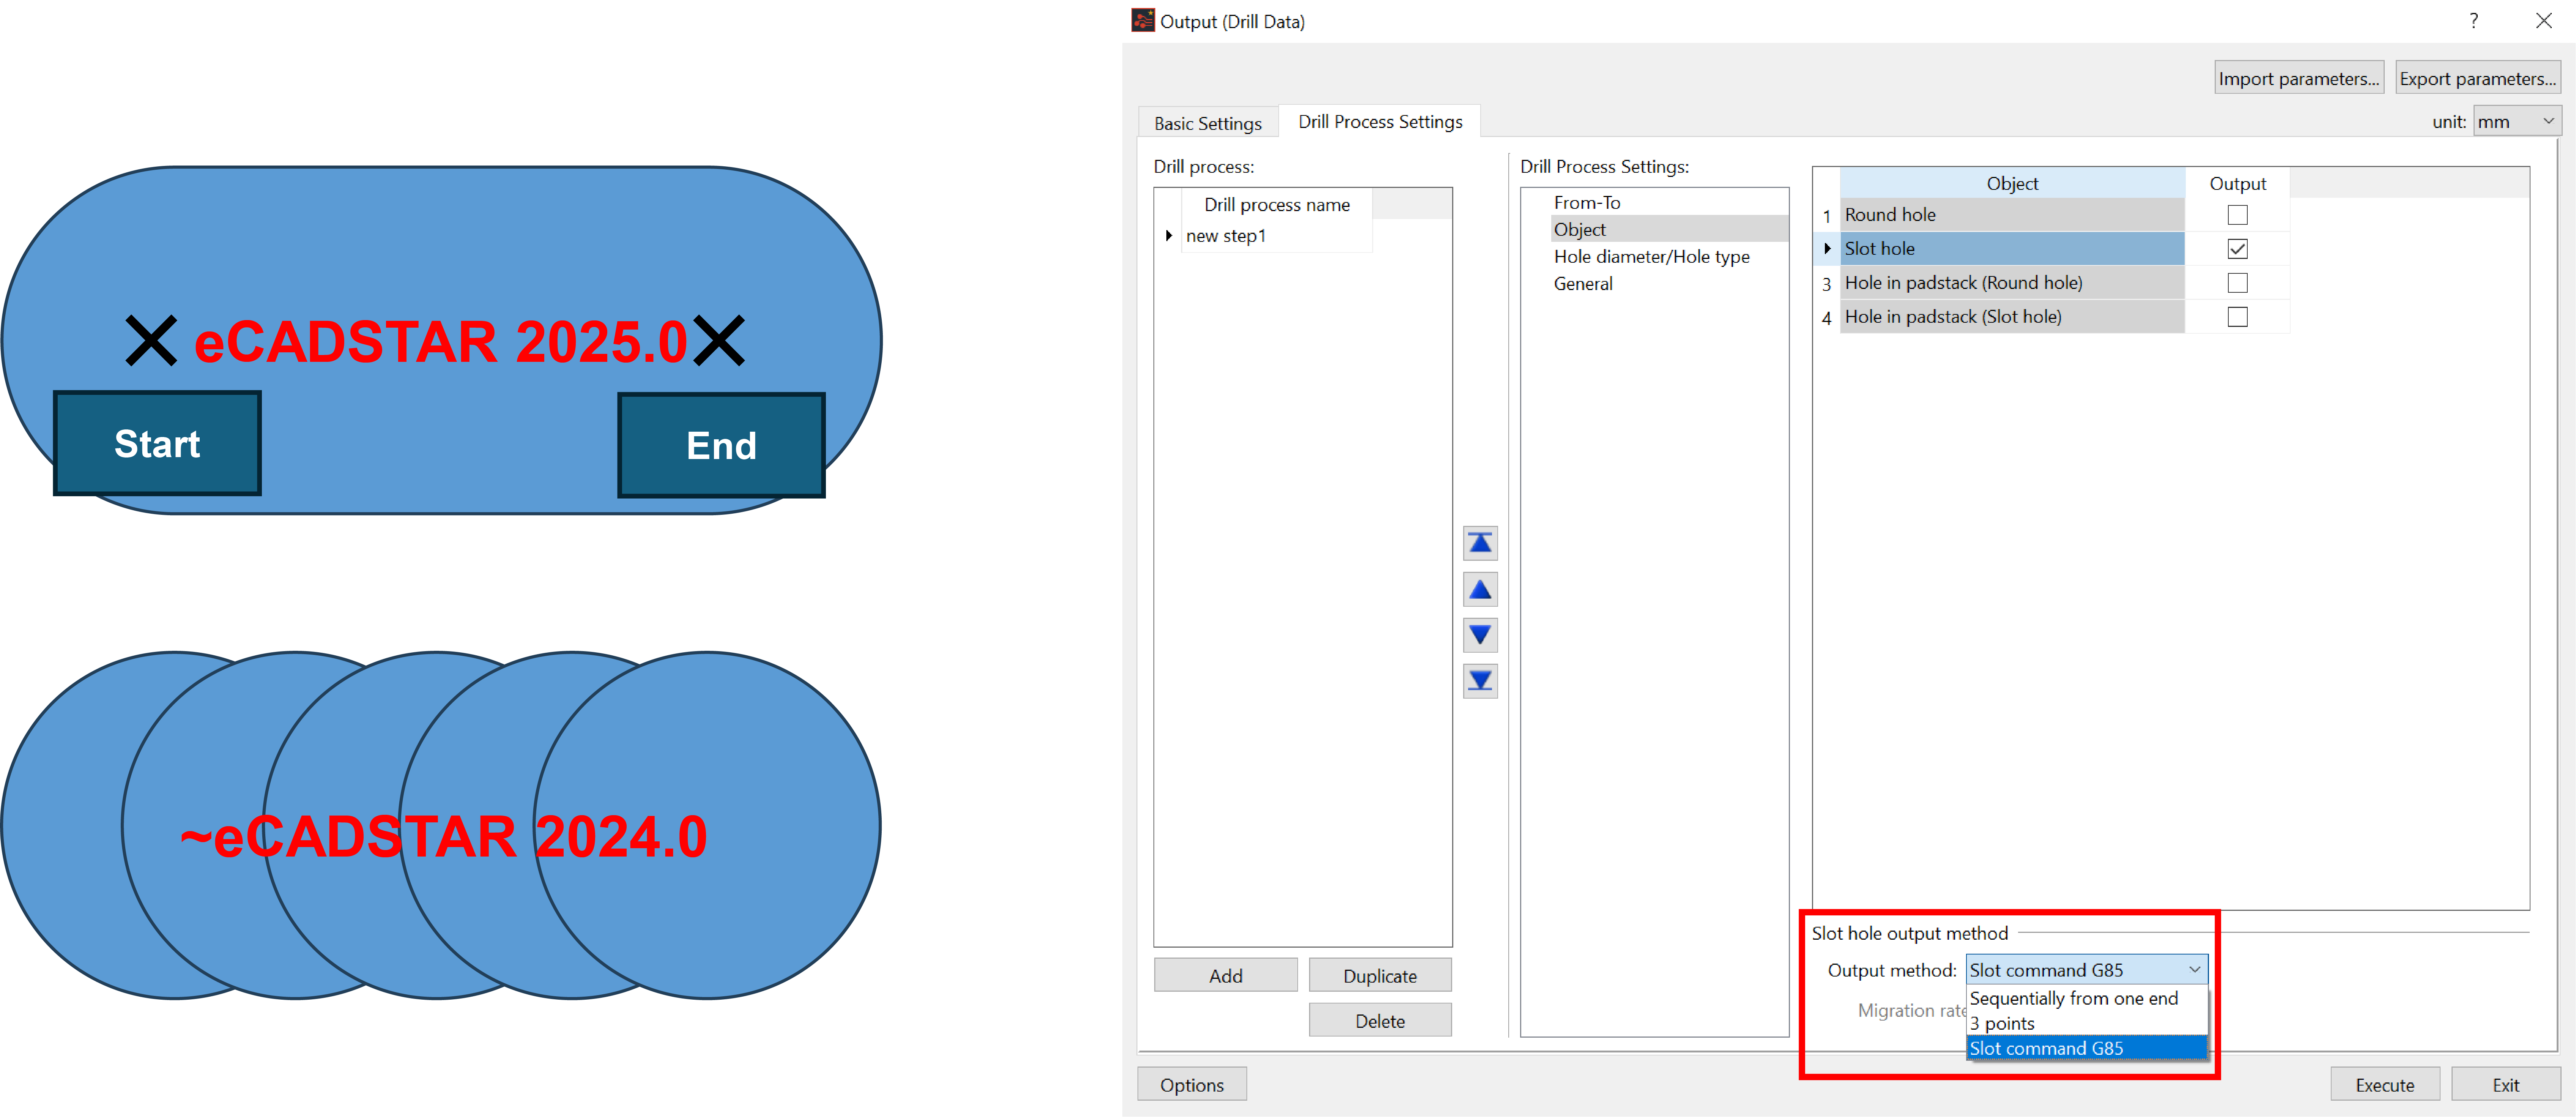Click Import parameters button
The width and height of the screenshot is (2576, 1117).
[x=2298, y=78]
